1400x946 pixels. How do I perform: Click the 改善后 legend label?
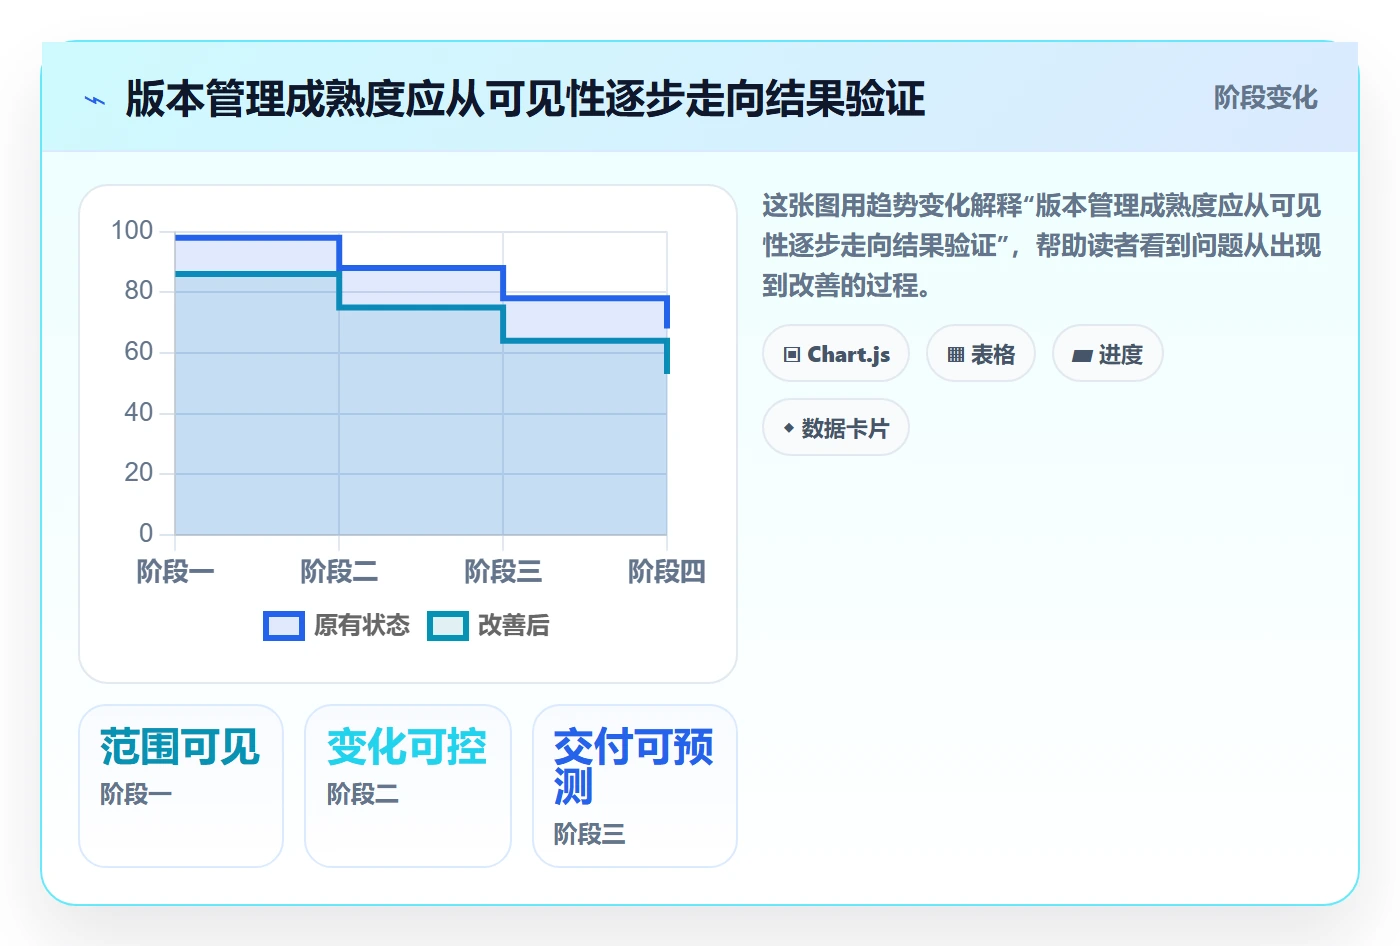point(514,626)
